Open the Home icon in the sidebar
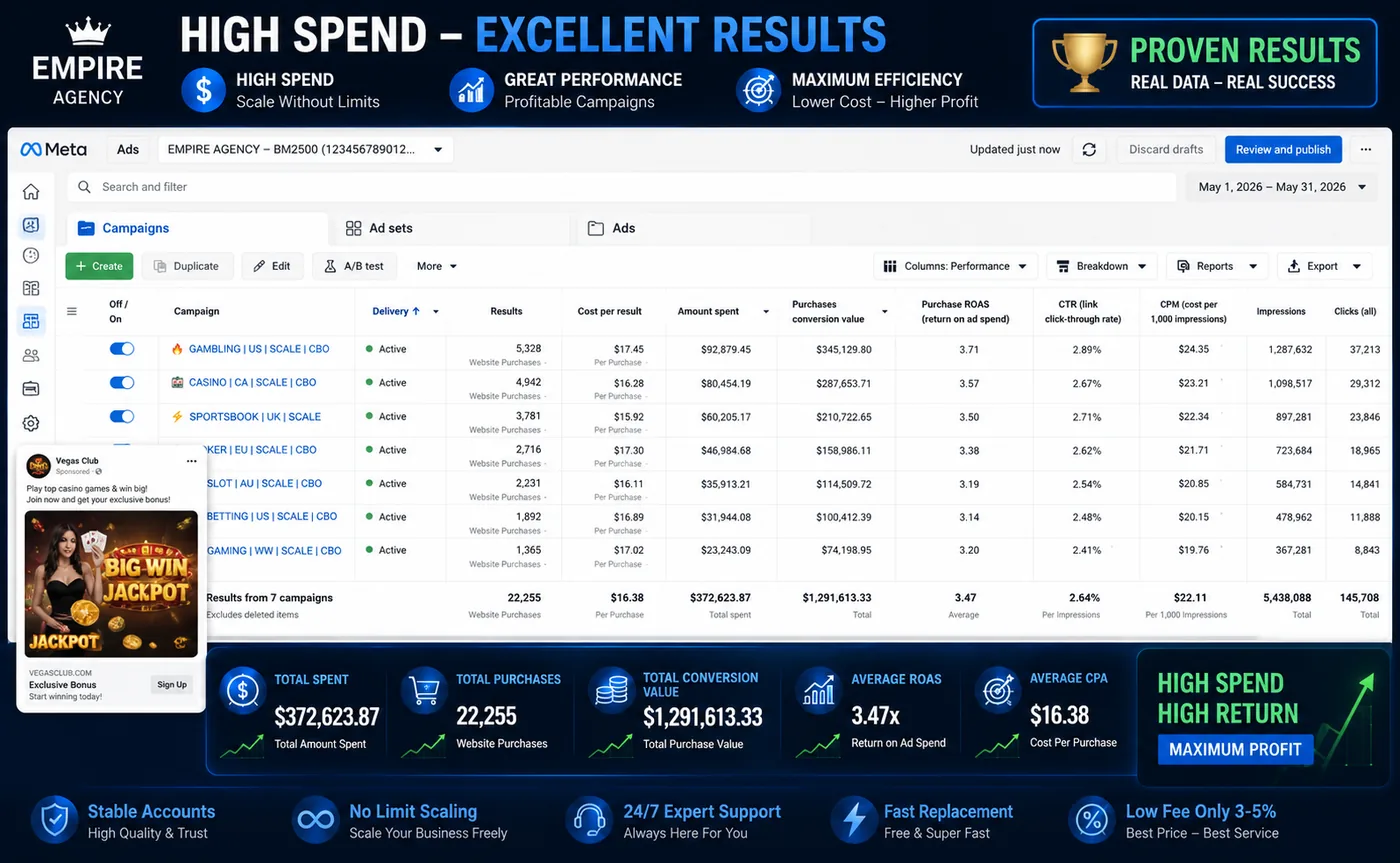This screenshot has width=1400, height=863. [x=31, y=192]
